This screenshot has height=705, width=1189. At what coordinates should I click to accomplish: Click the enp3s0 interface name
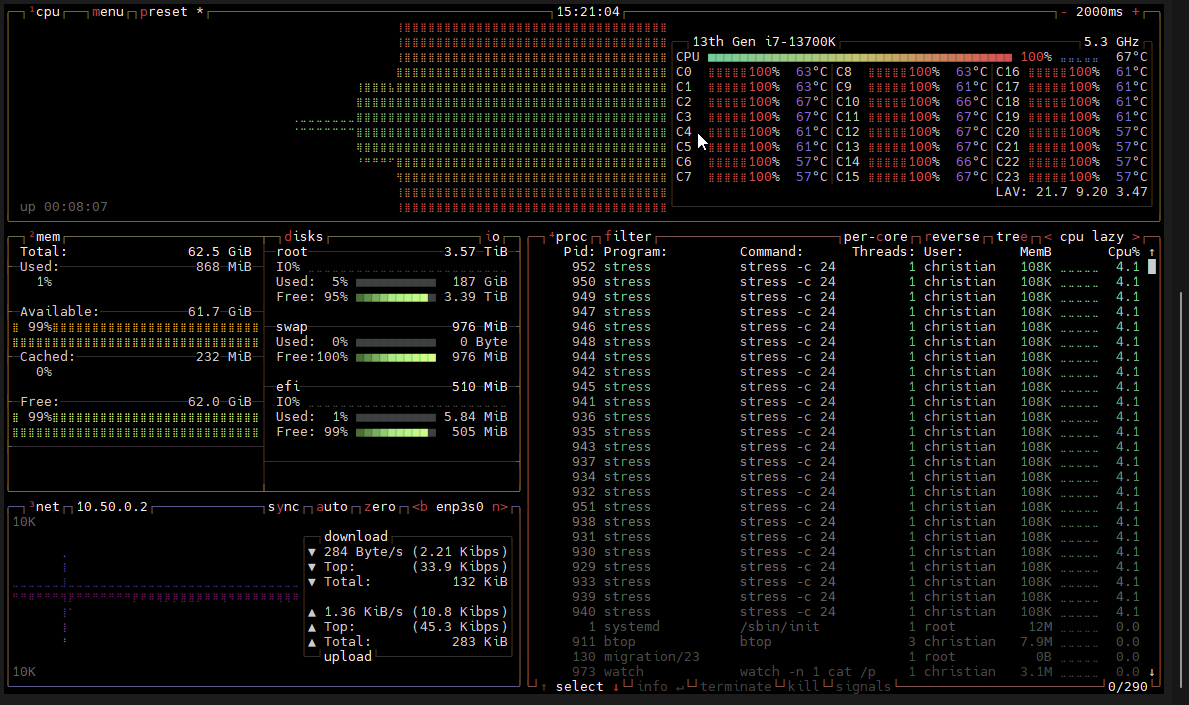tap(460, 506)
